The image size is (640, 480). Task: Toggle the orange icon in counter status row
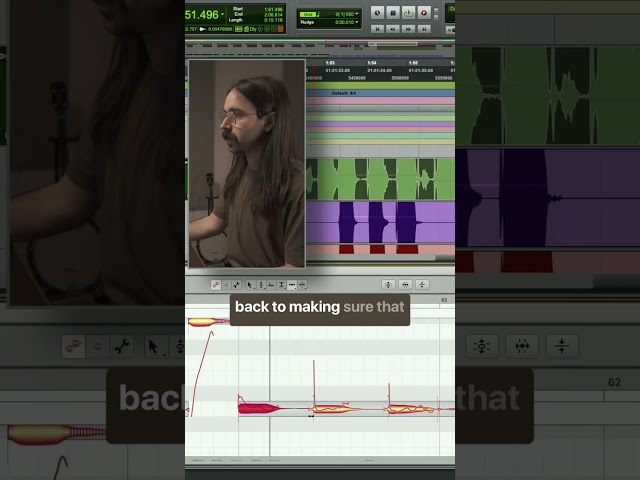280,29
